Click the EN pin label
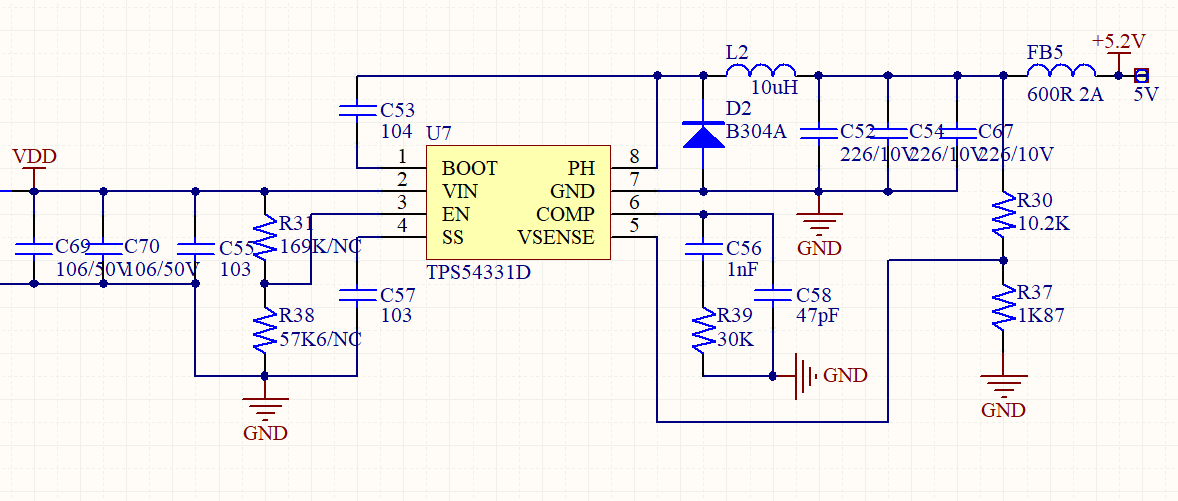Image resolution: width=1178 pixels, height=501 pixels. click(455, 214)
